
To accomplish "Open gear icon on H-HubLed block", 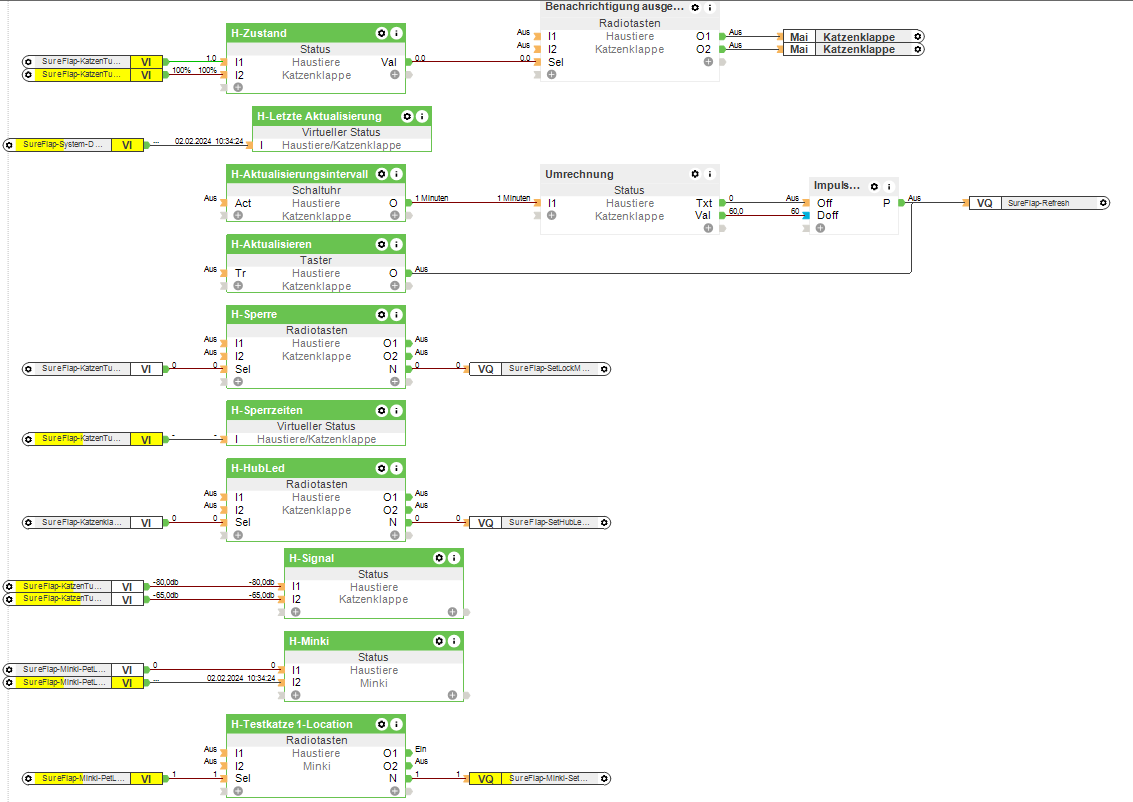I will pos(382,468).
